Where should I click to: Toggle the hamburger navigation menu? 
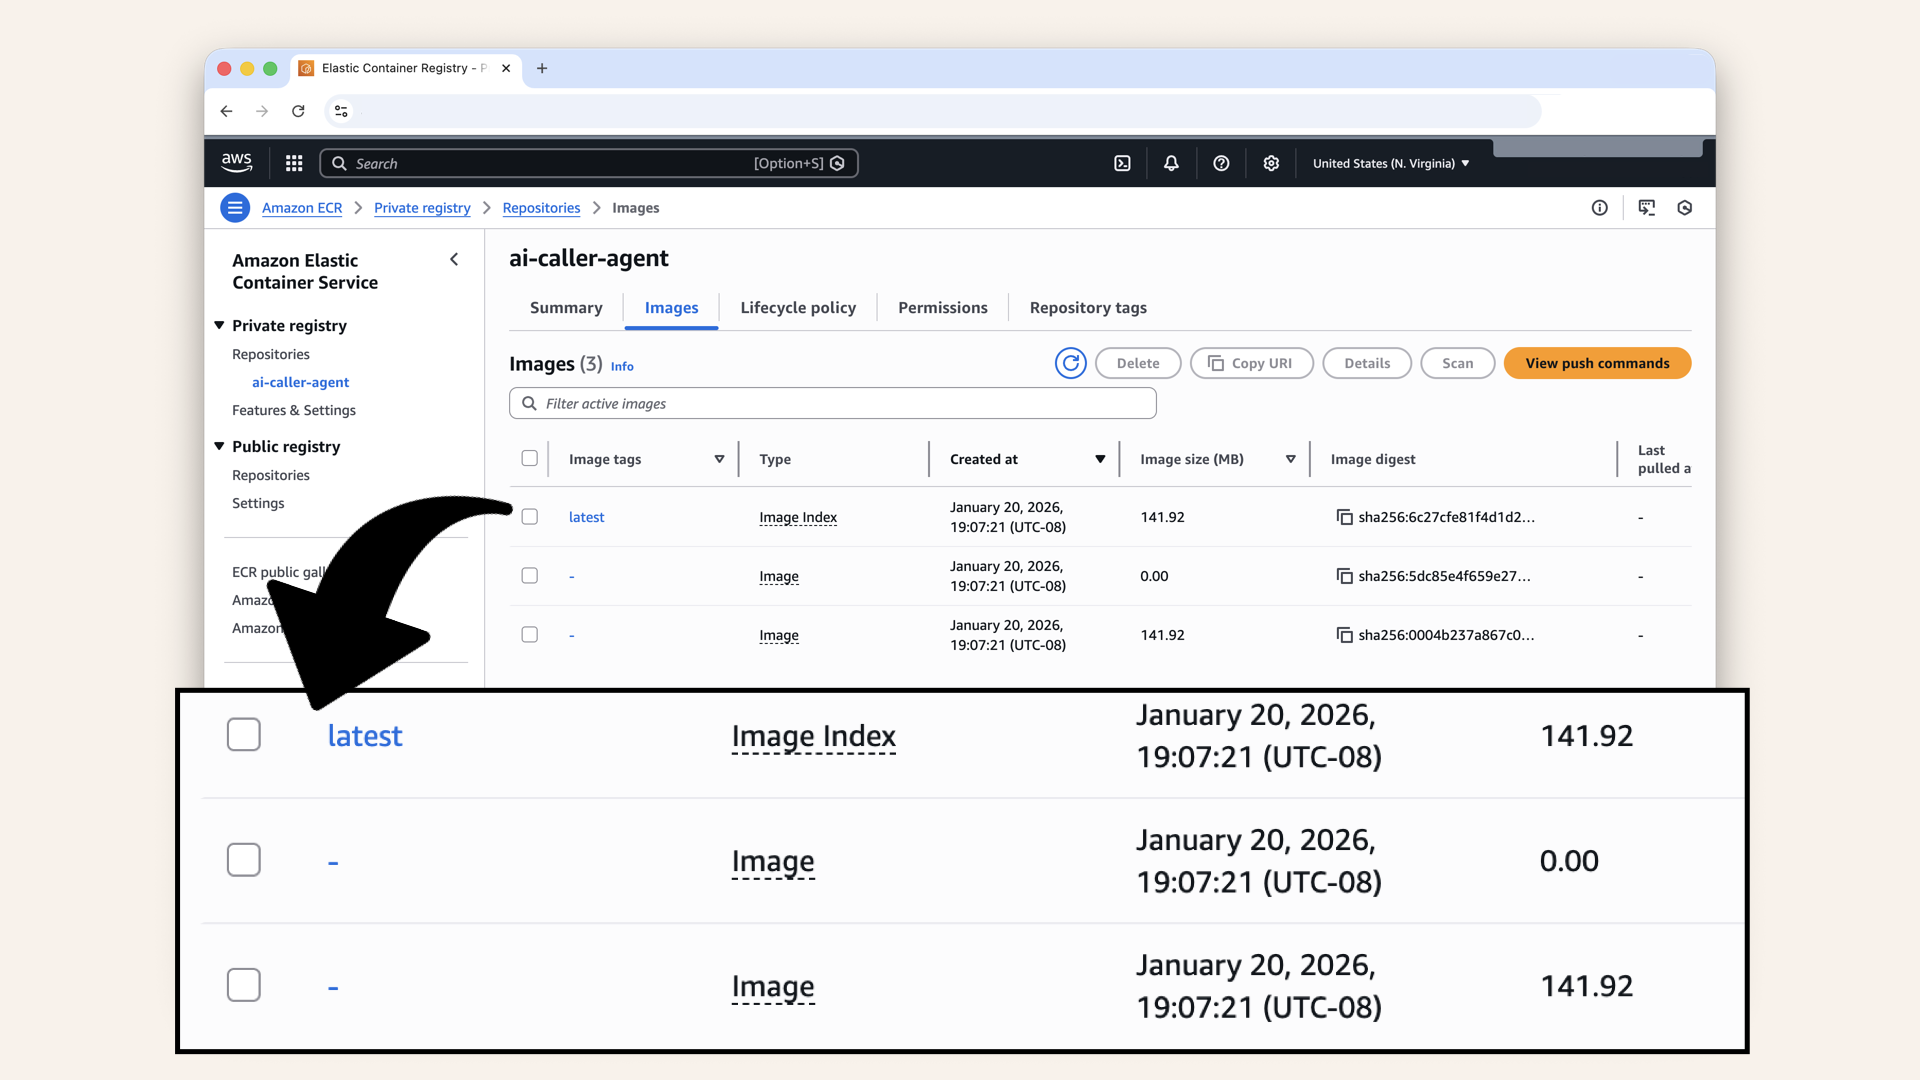click(235, 208)
